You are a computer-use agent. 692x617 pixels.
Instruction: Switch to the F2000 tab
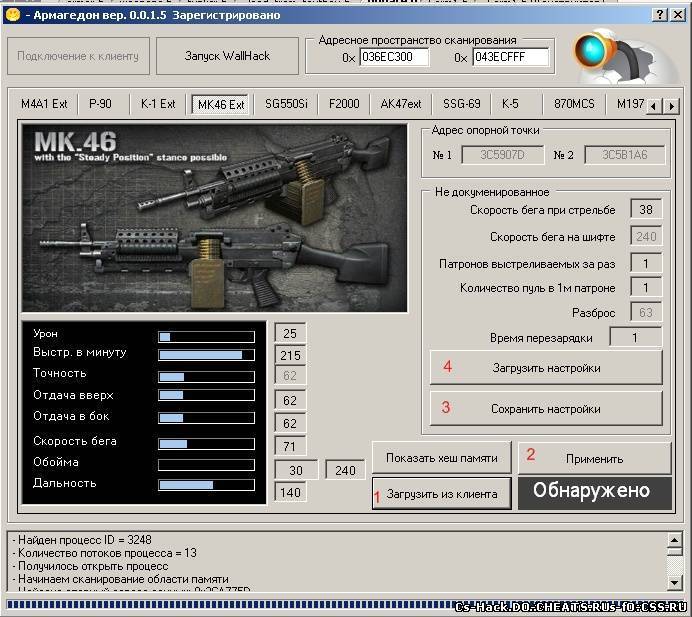[x=344, y=104]
